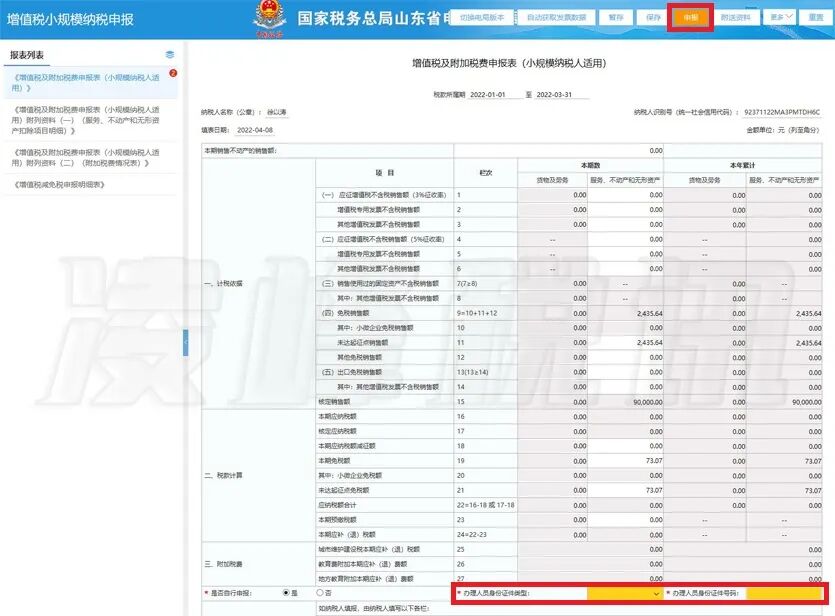Screen dimensions: 835x616
Task: Click the 本期数 column header
Action: click(x=591, y=166)
